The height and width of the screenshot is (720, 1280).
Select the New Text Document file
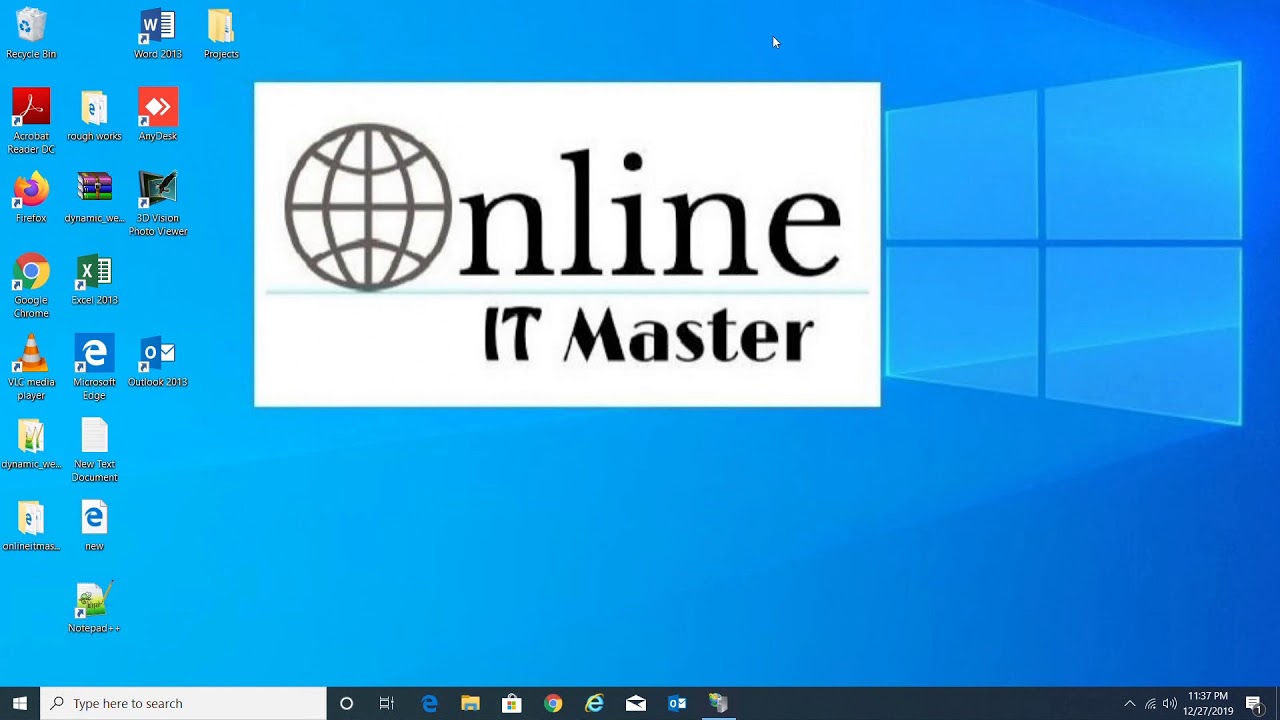[x=94, y=450]
